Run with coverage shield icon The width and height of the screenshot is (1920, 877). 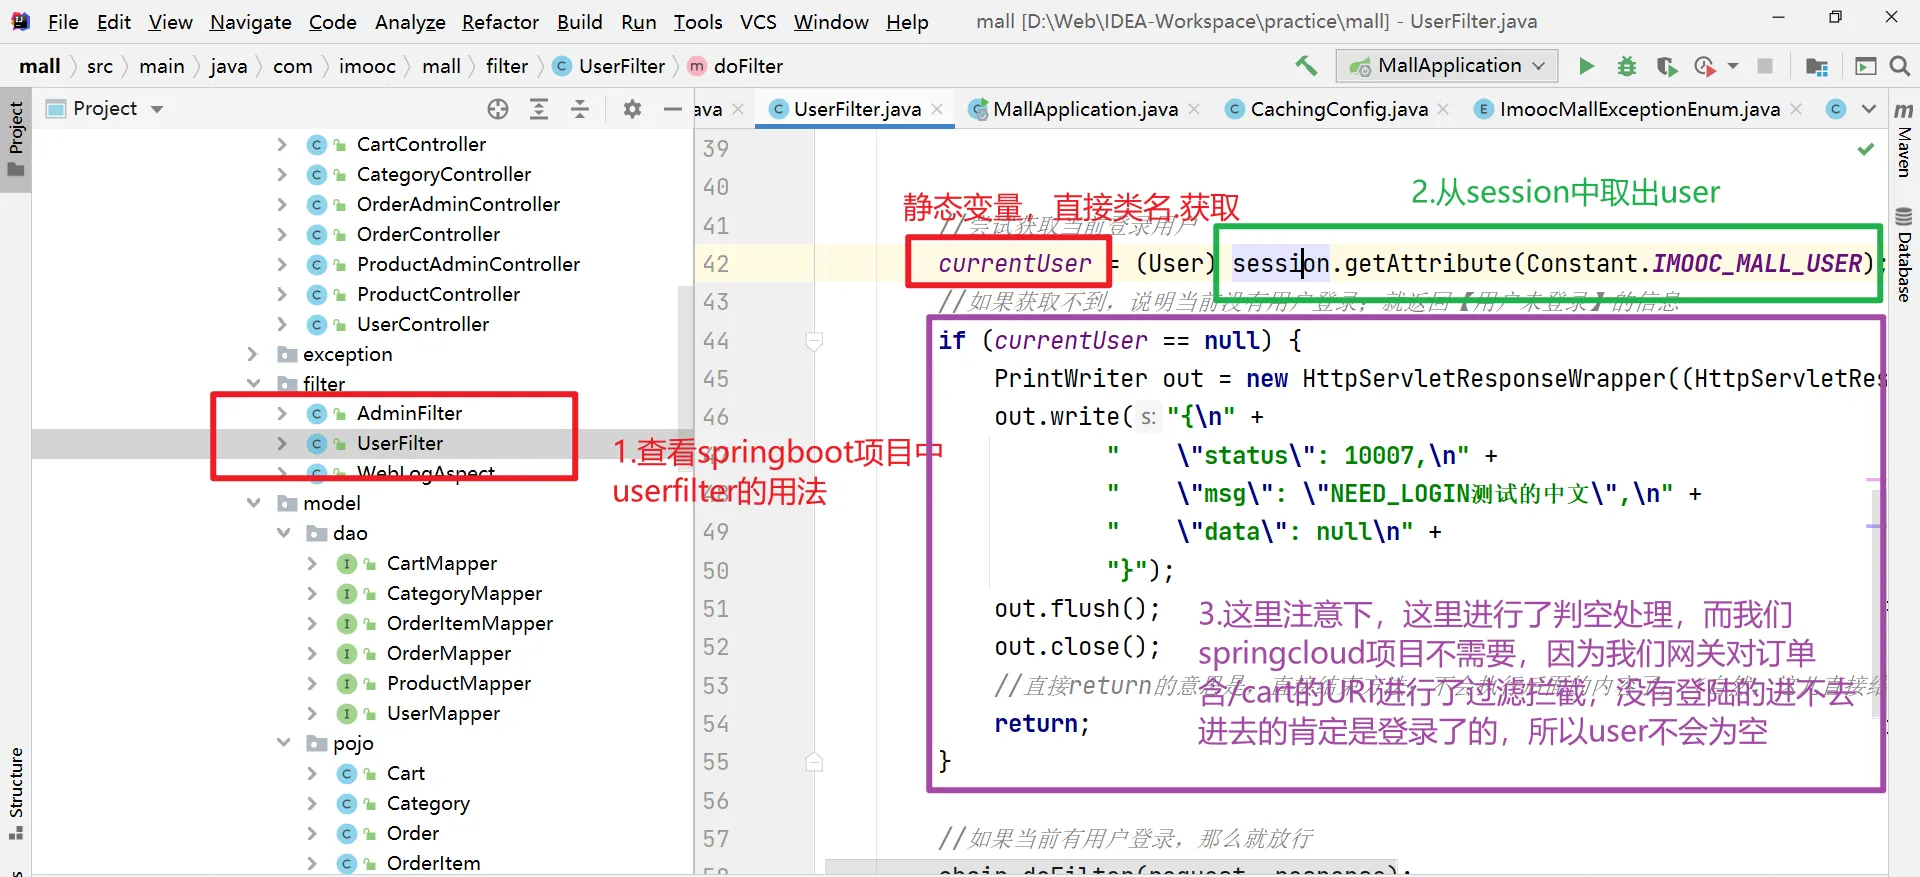(1666, 66)
